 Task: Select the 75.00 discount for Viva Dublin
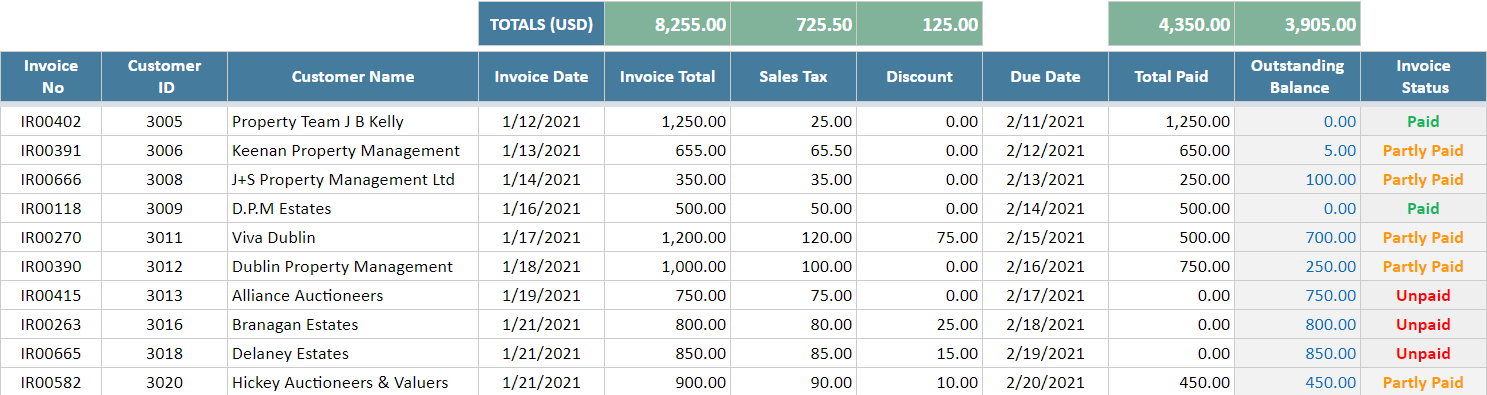pos(919,238)
